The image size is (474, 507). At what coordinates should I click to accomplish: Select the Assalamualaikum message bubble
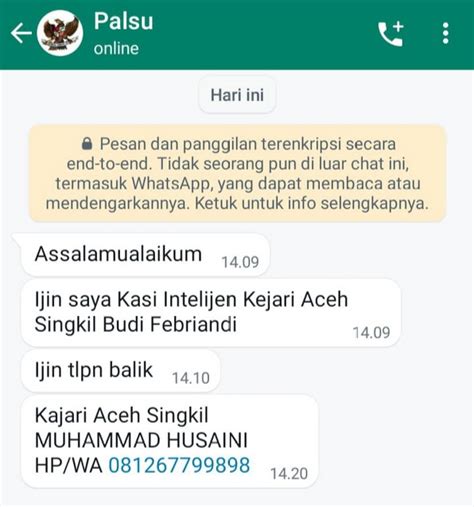pyautogui.click(x=145, y=255)
